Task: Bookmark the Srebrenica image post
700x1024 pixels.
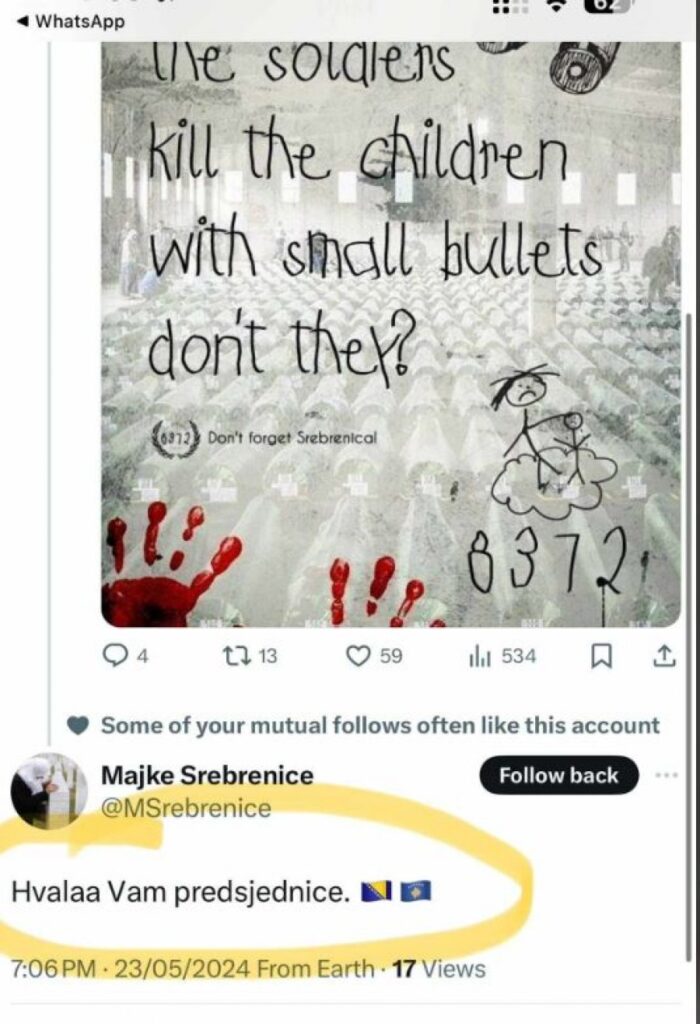Action: pyautogui.click(x=602, y=656)
